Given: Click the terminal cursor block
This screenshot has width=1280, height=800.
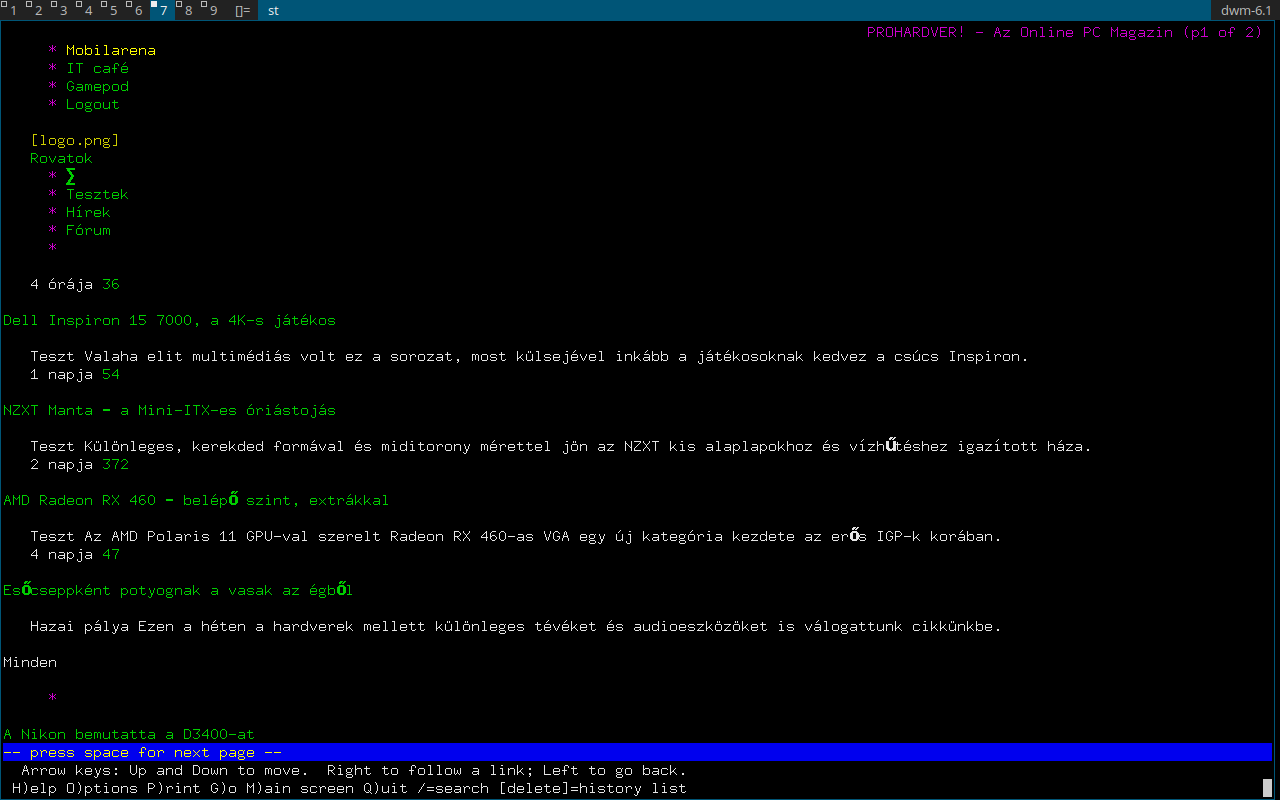Looking at the screenshot, I should coord(1267,788).
